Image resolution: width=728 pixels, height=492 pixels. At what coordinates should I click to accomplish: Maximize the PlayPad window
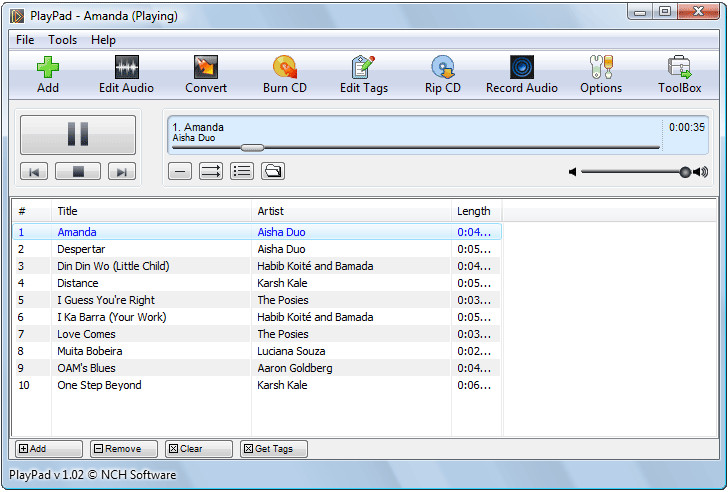coord(665,12)
